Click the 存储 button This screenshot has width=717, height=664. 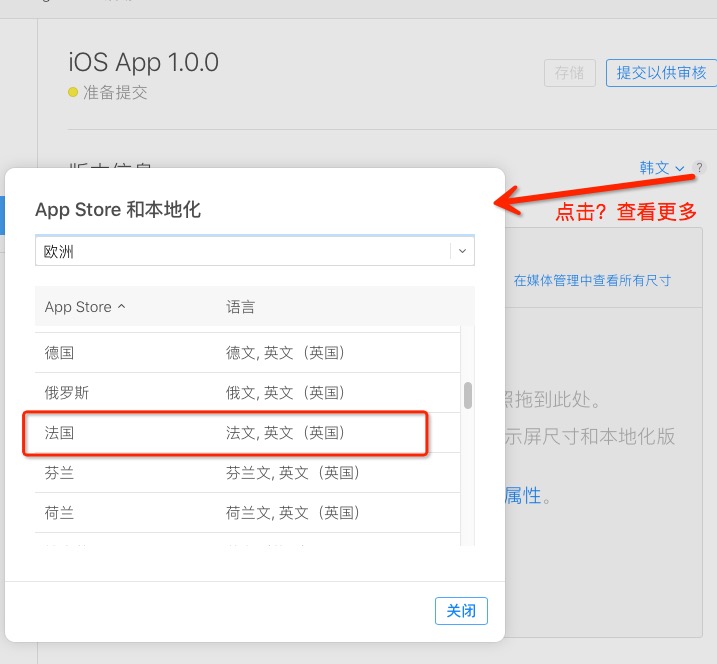coord(570,73)
